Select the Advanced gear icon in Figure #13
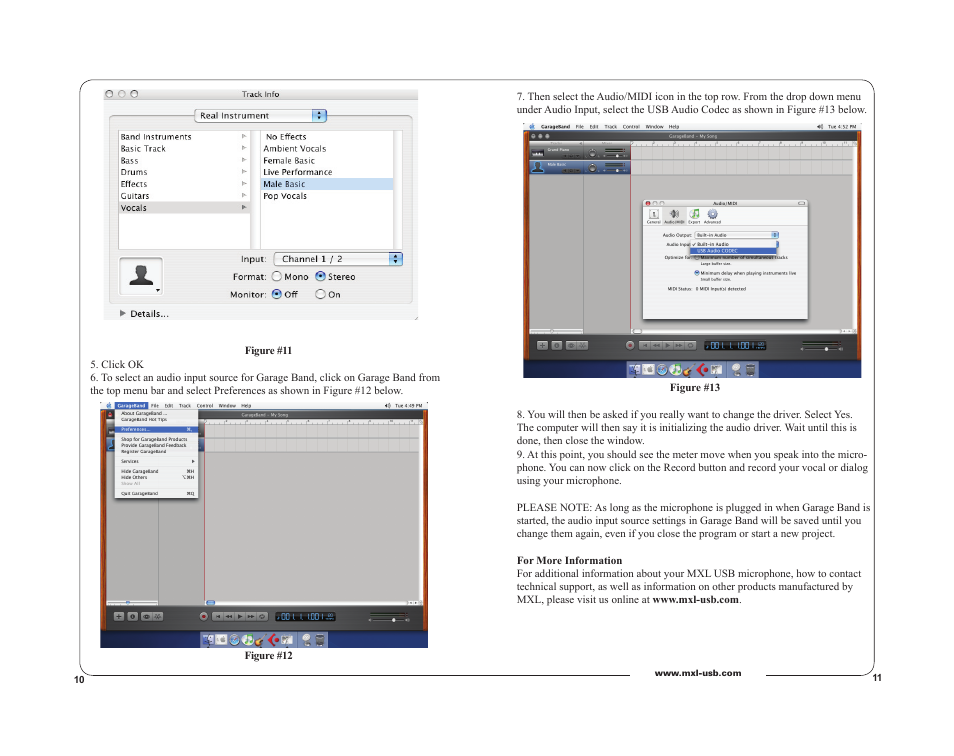 712,216
